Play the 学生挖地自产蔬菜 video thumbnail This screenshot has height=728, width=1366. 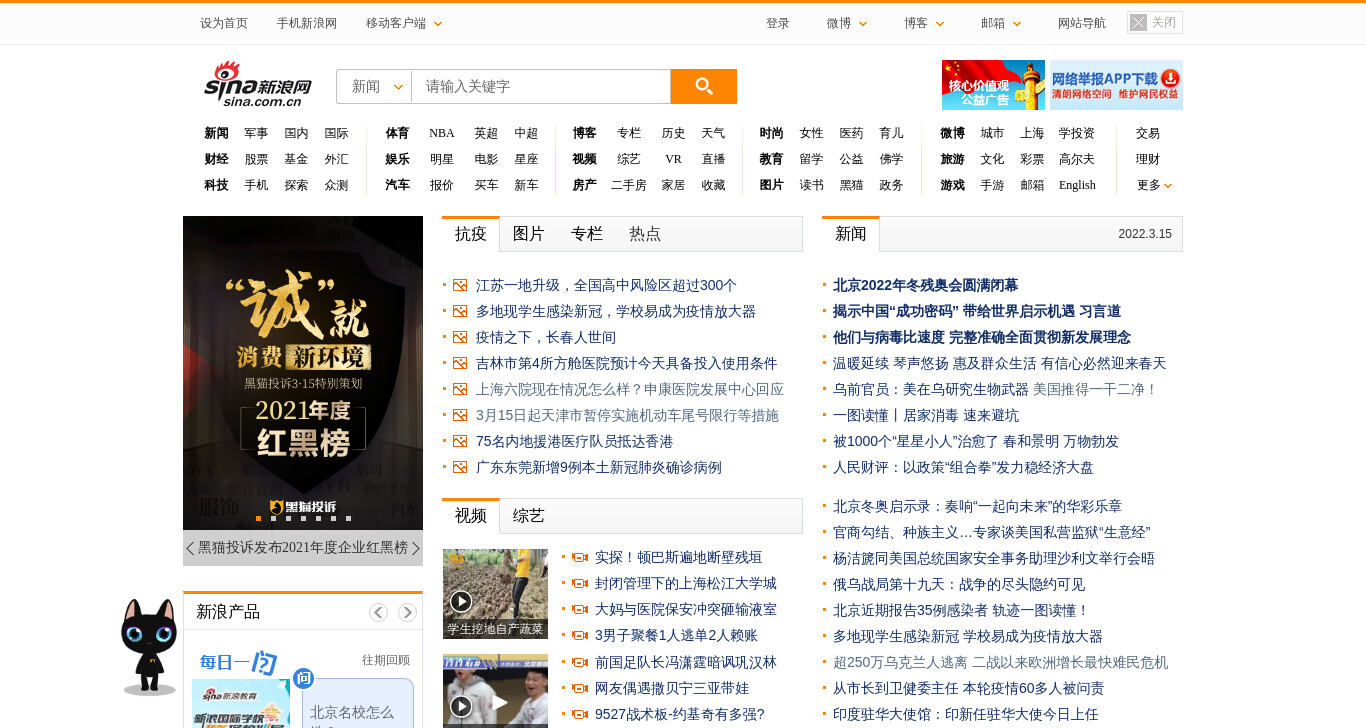point(496,594)
